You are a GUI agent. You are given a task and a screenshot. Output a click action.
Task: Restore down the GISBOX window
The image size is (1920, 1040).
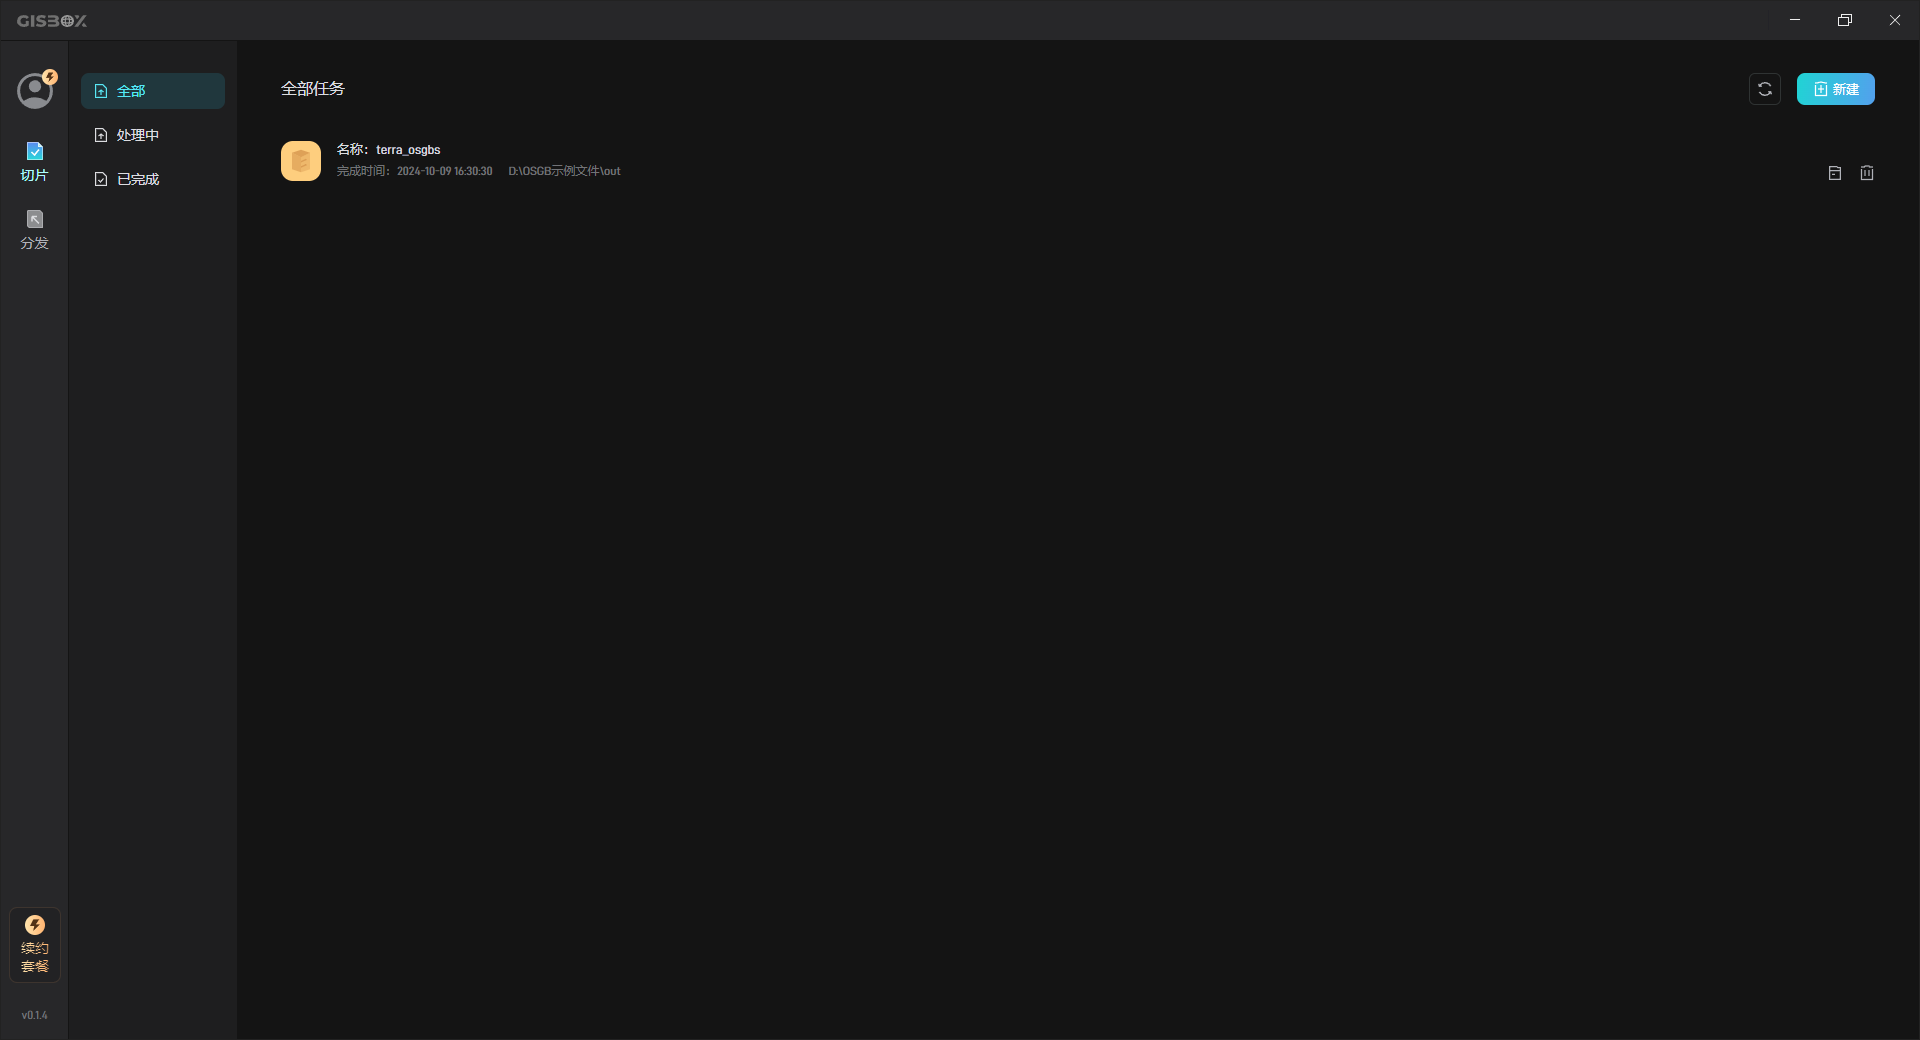(x=1845, y=20)
